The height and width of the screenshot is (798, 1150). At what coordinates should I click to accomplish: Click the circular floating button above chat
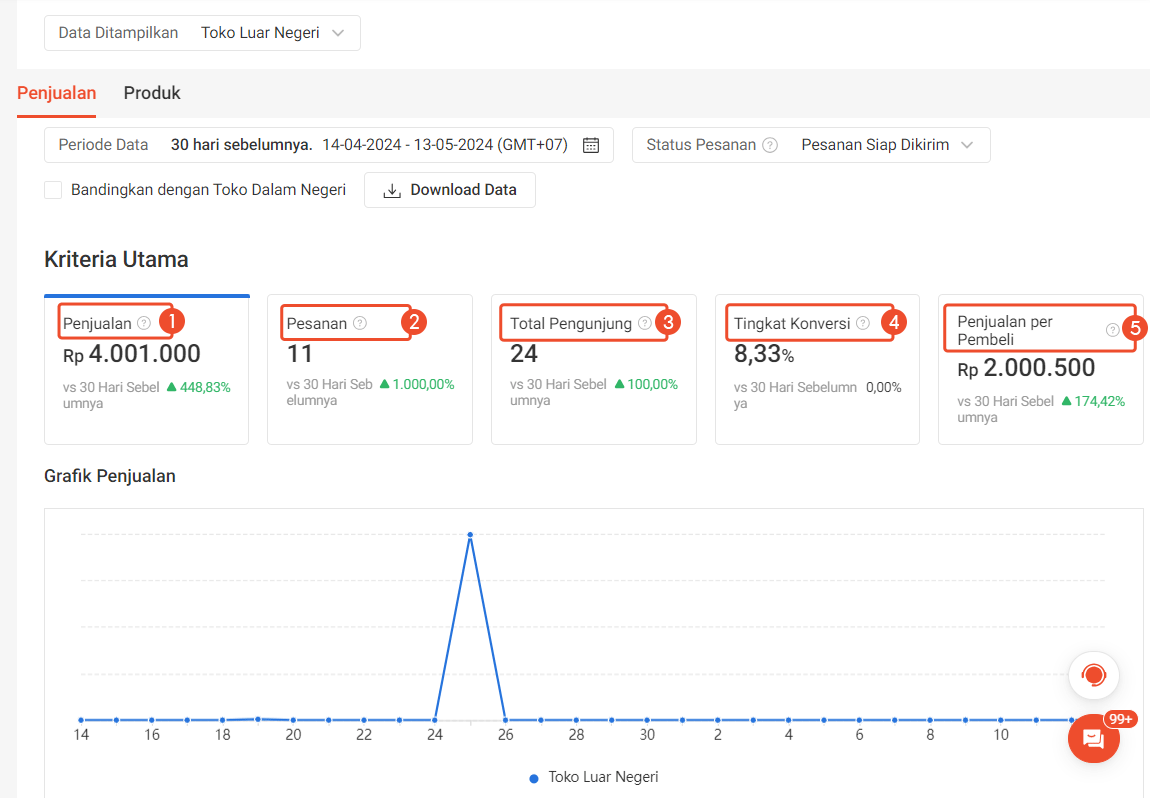coord(1093,675)
